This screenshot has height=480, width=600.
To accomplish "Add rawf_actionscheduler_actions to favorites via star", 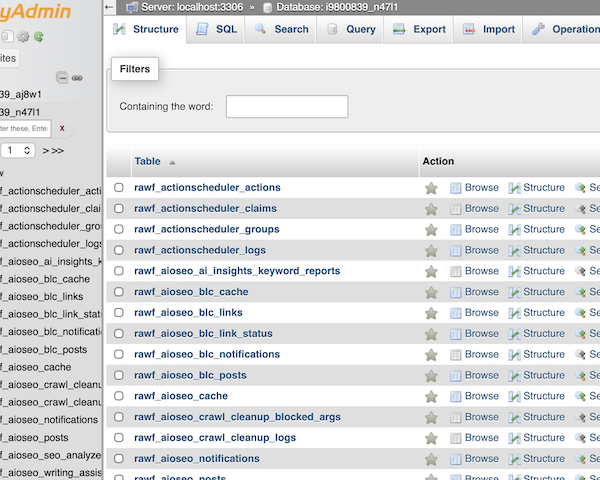I will tap(431, 188).
